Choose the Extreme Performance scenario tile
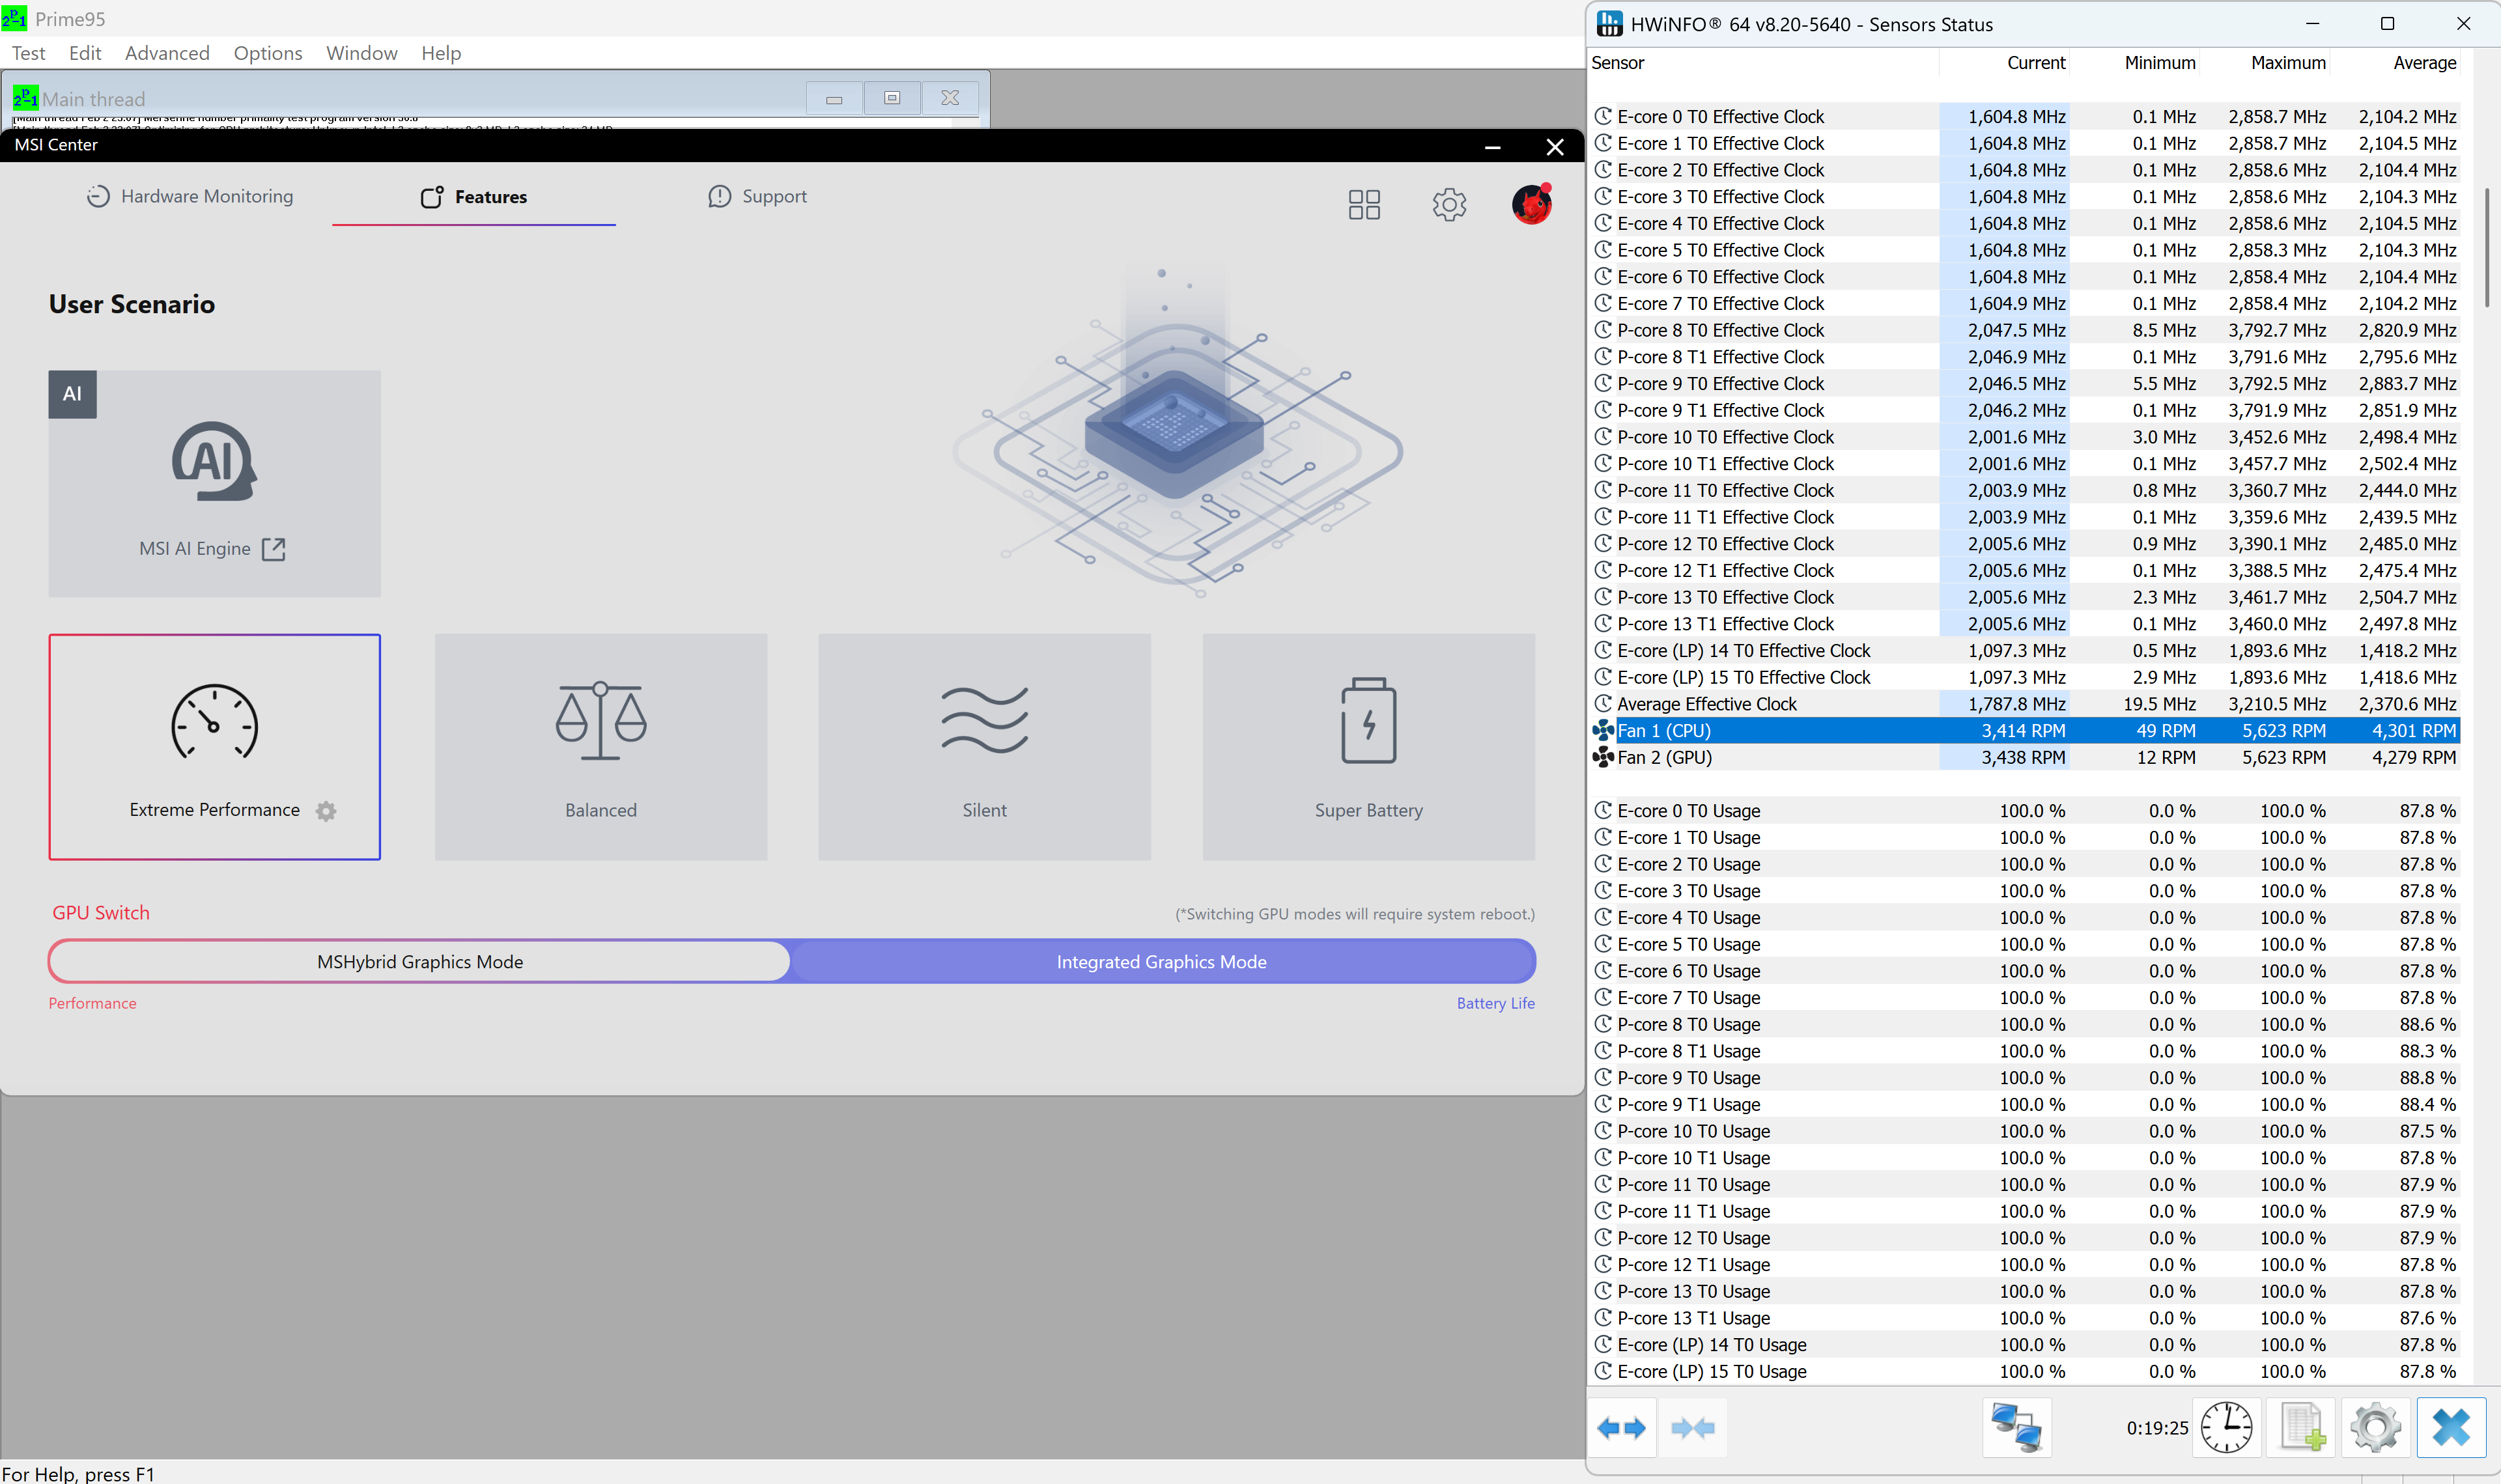Viewport: 2501px width, 1484px height. [214, 747]
